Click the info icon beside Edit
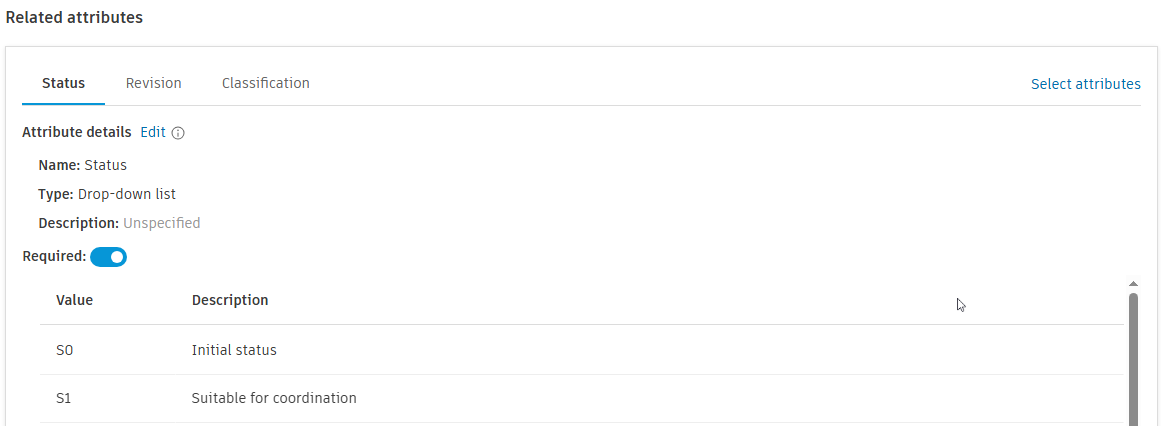 [x=179, y=132]
